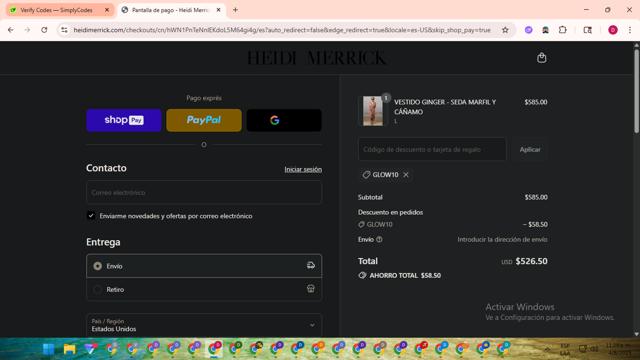View site information icon in address bar
The image size is (640, 360).
click(x=64, y=30)
